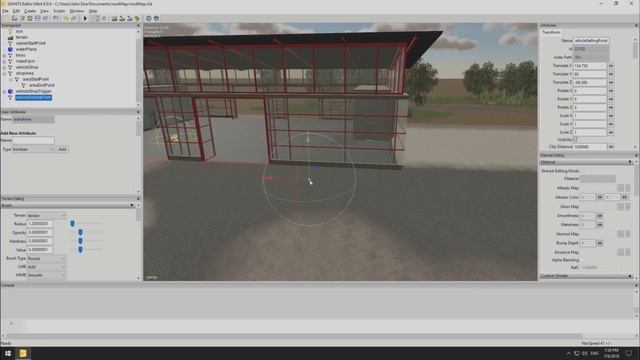
Task: Open the LMB mode dropdown
Action: point(47,267)
